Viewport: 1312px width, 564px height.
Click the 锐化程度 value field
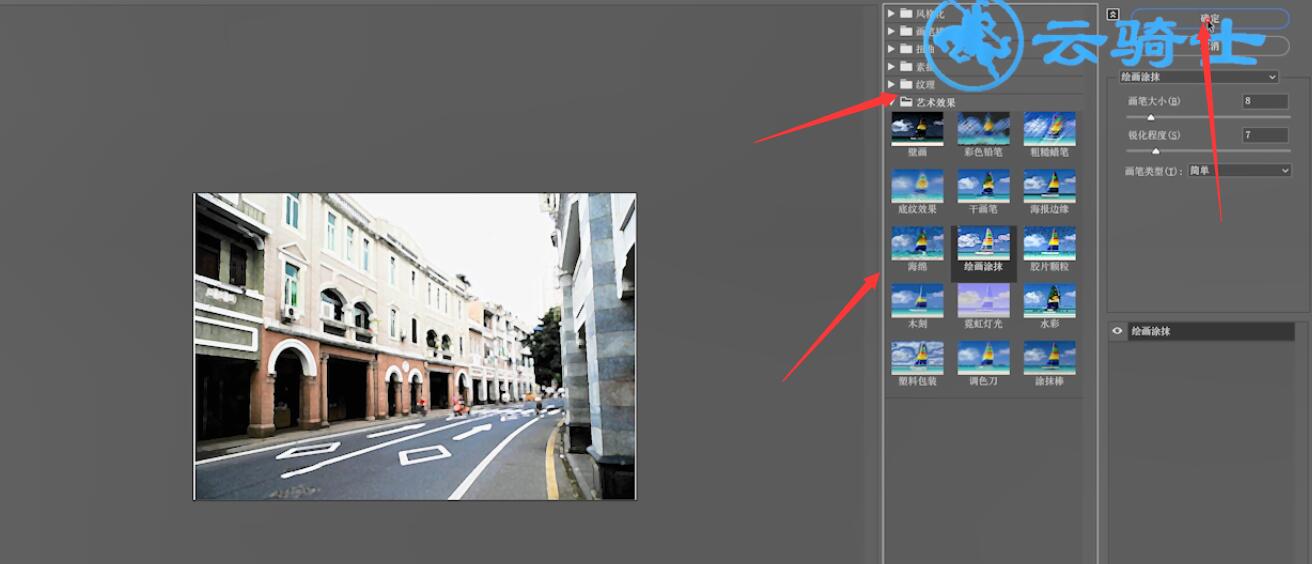(1265, 135)
